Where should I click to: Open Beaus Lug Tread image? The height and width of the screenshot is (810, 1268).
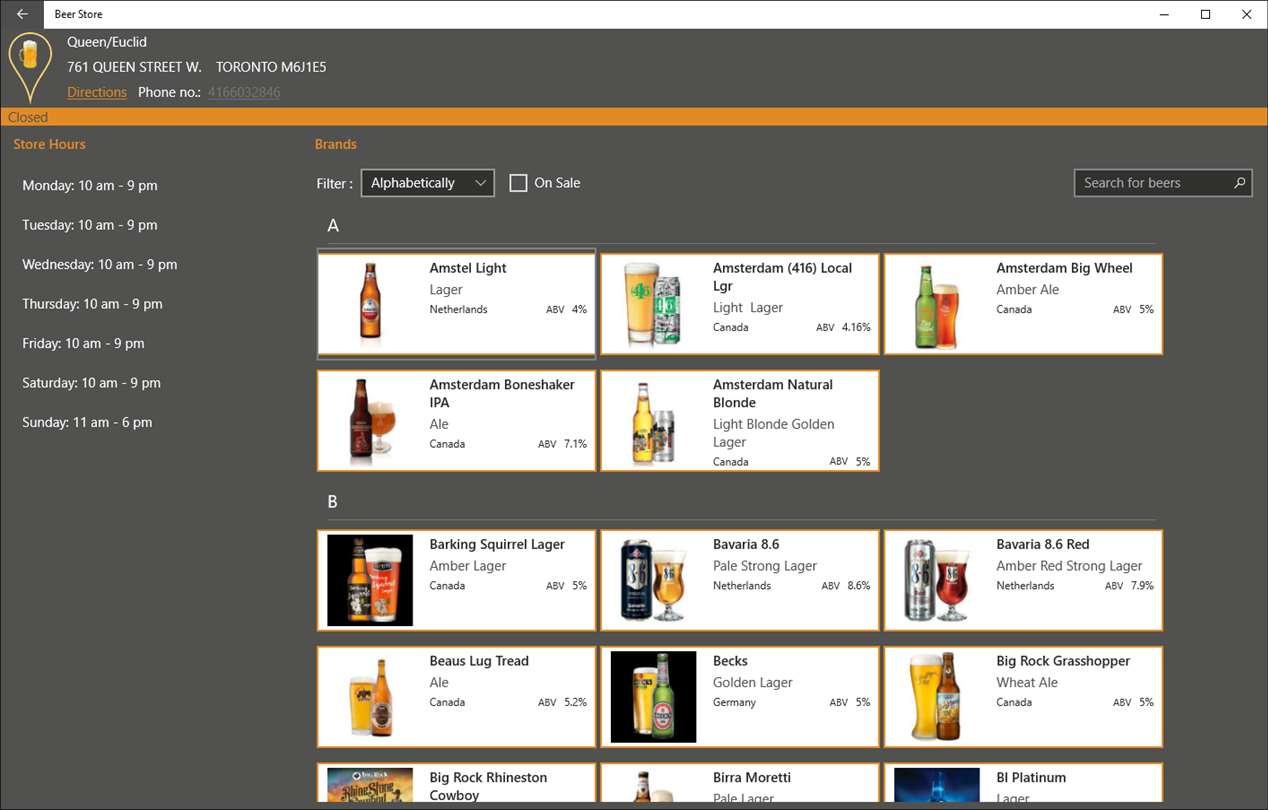point(370,697)
